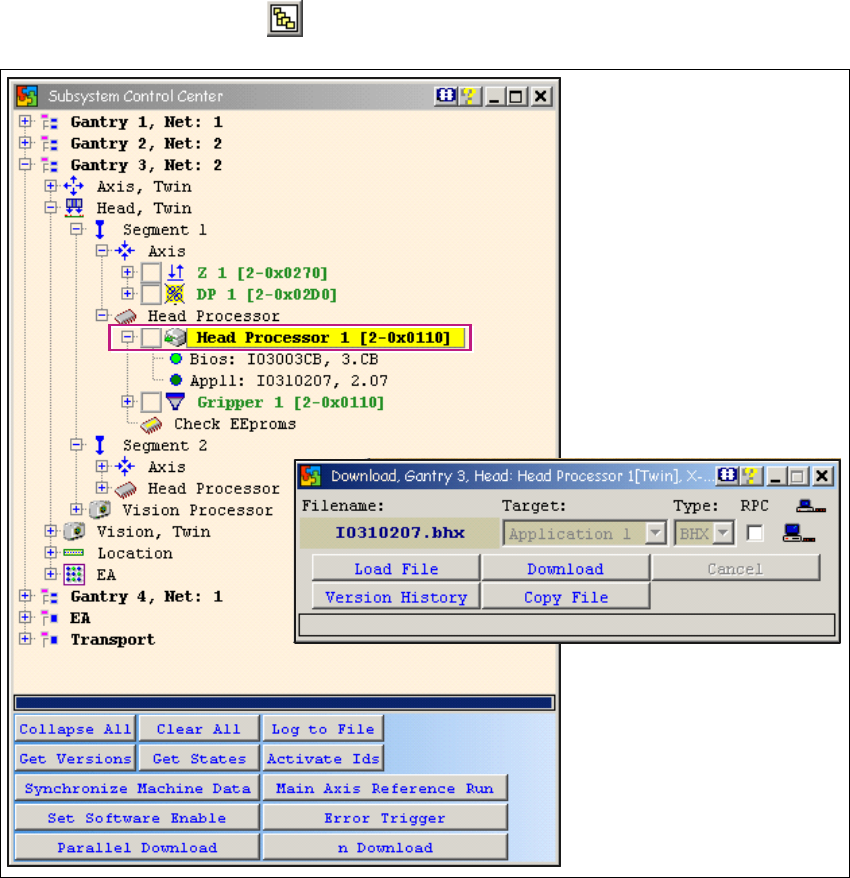Click the help icon in Download dialog title bar
850x878 pixels.
point(750,476)
